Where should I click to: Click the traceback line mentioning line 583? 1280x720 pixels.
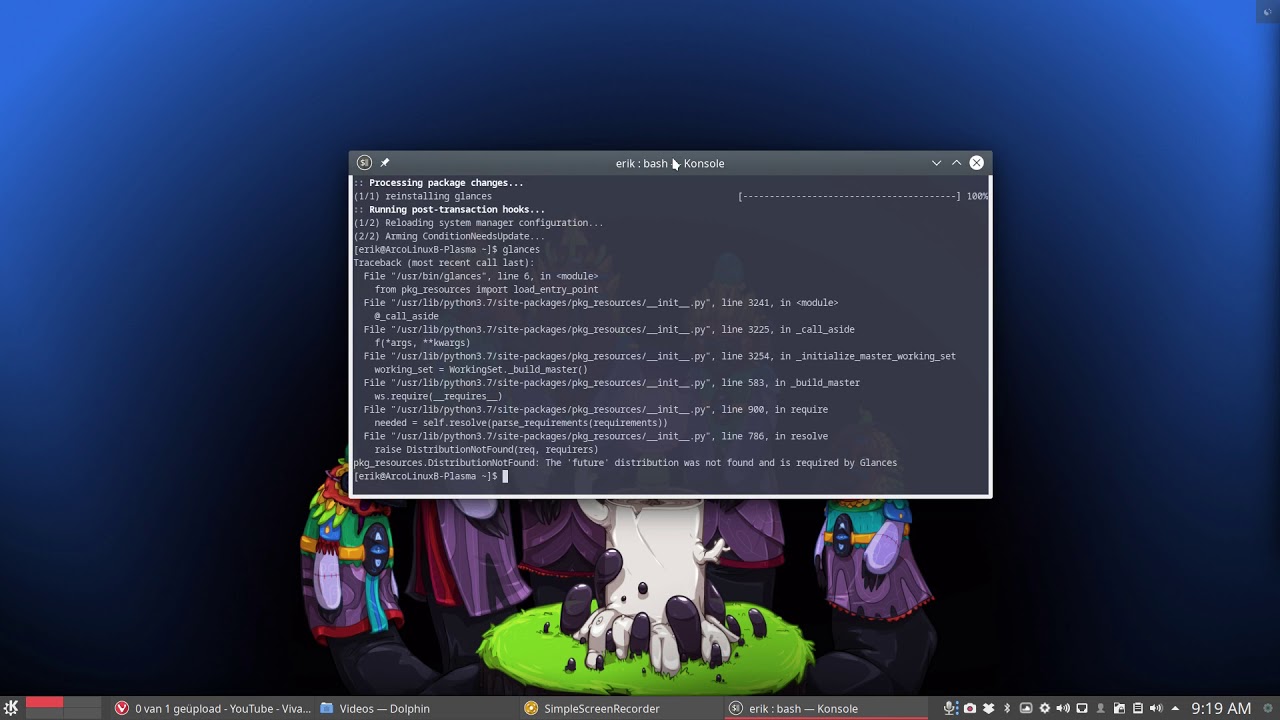click(x=612, y=383)
